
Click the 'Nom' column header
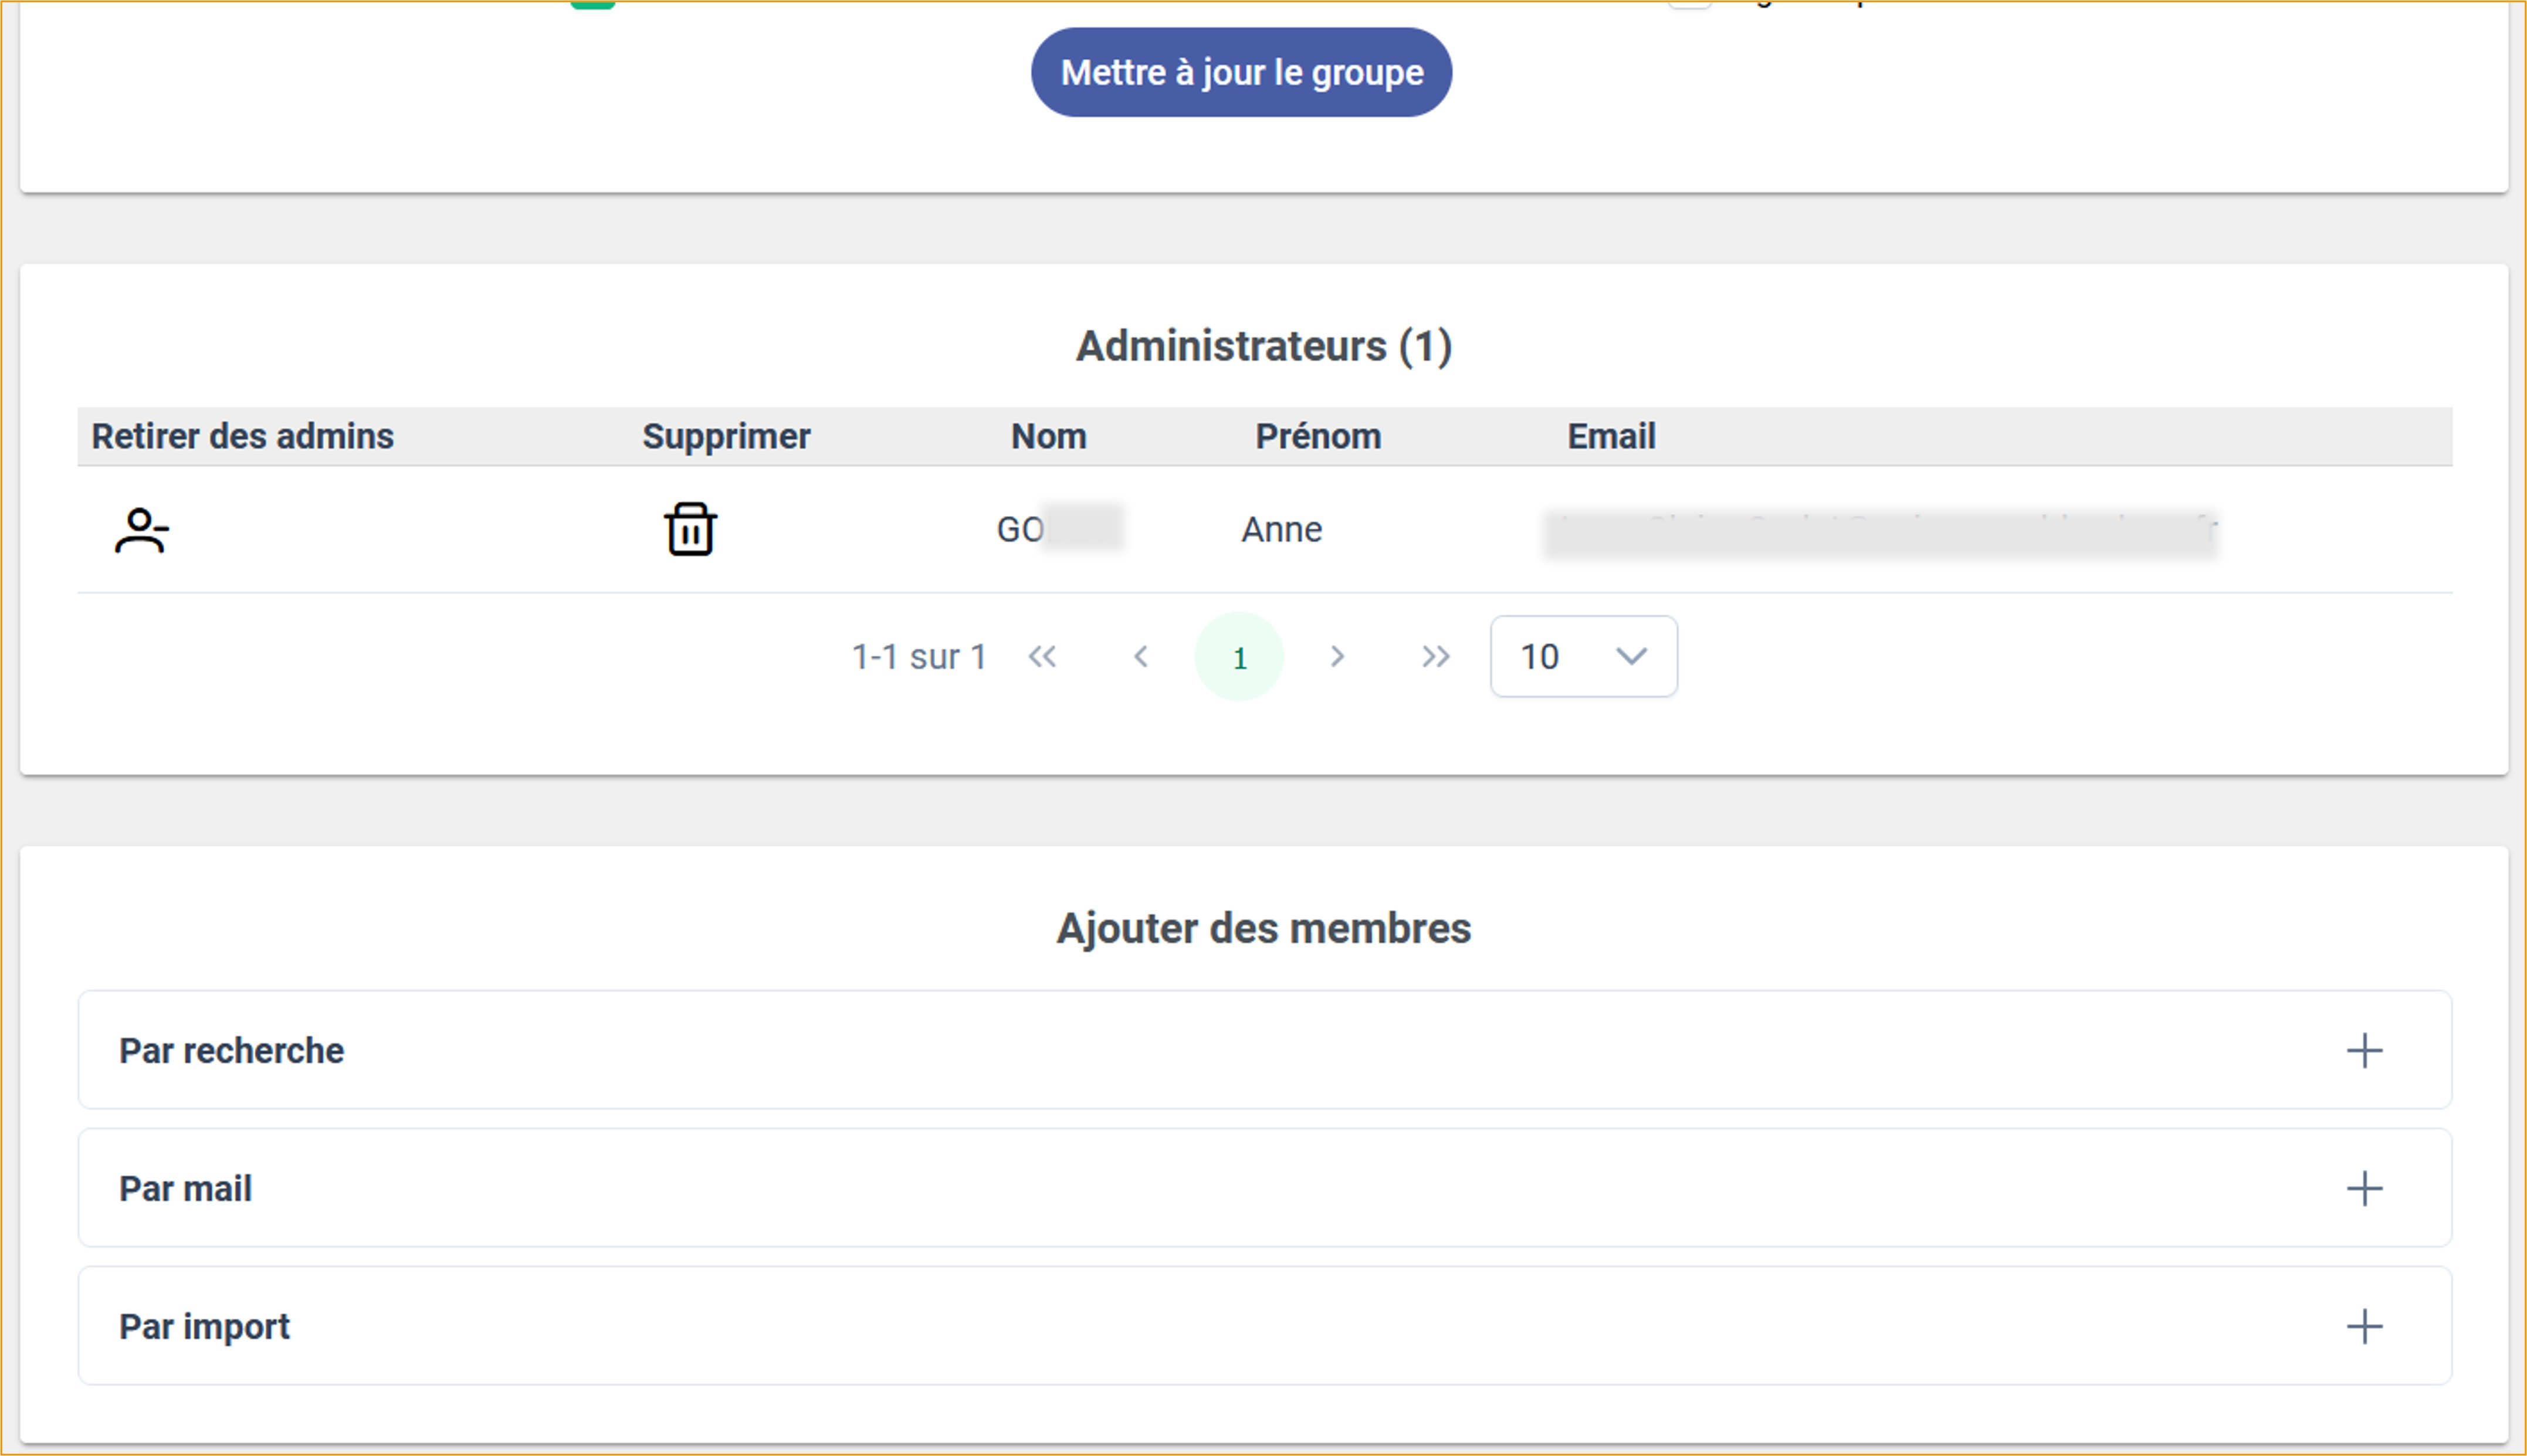(x=1048, y=436)
